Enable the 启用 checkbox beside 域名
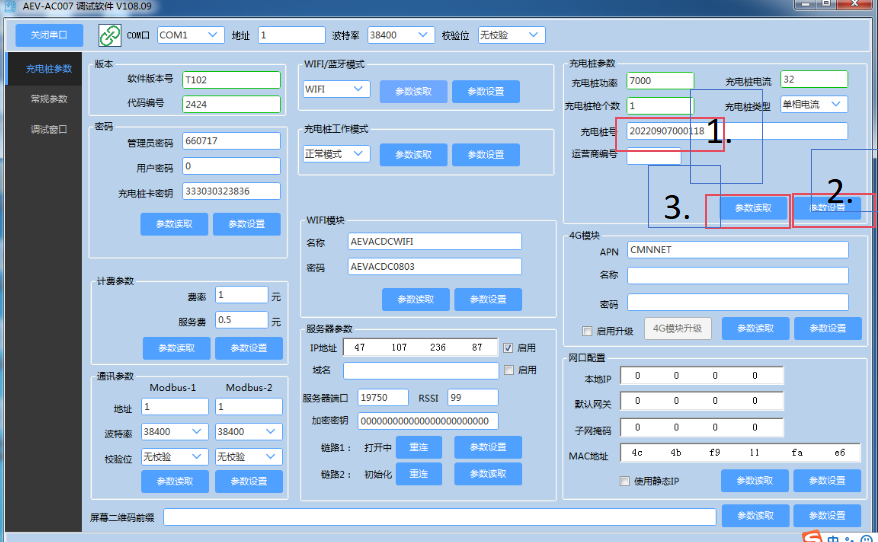This screenshot has height=542, width=878. point(508,370)
